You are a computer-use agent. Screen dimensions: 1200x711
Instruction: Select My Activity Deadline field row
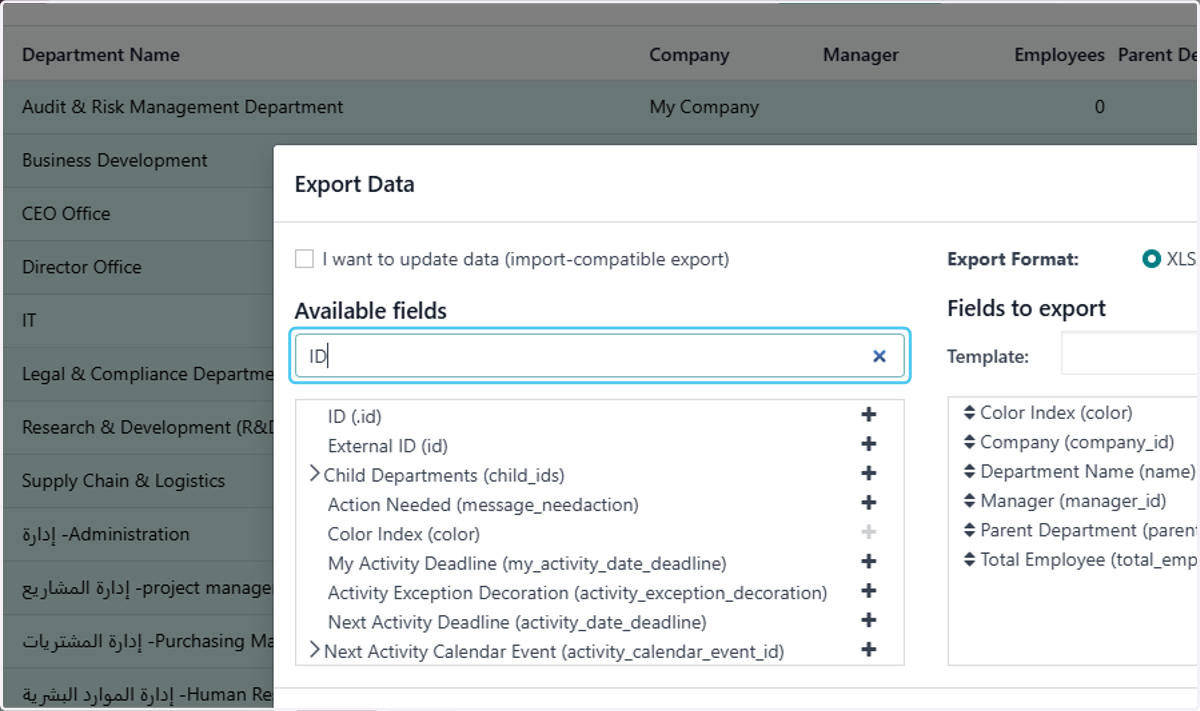click(527, 563)
